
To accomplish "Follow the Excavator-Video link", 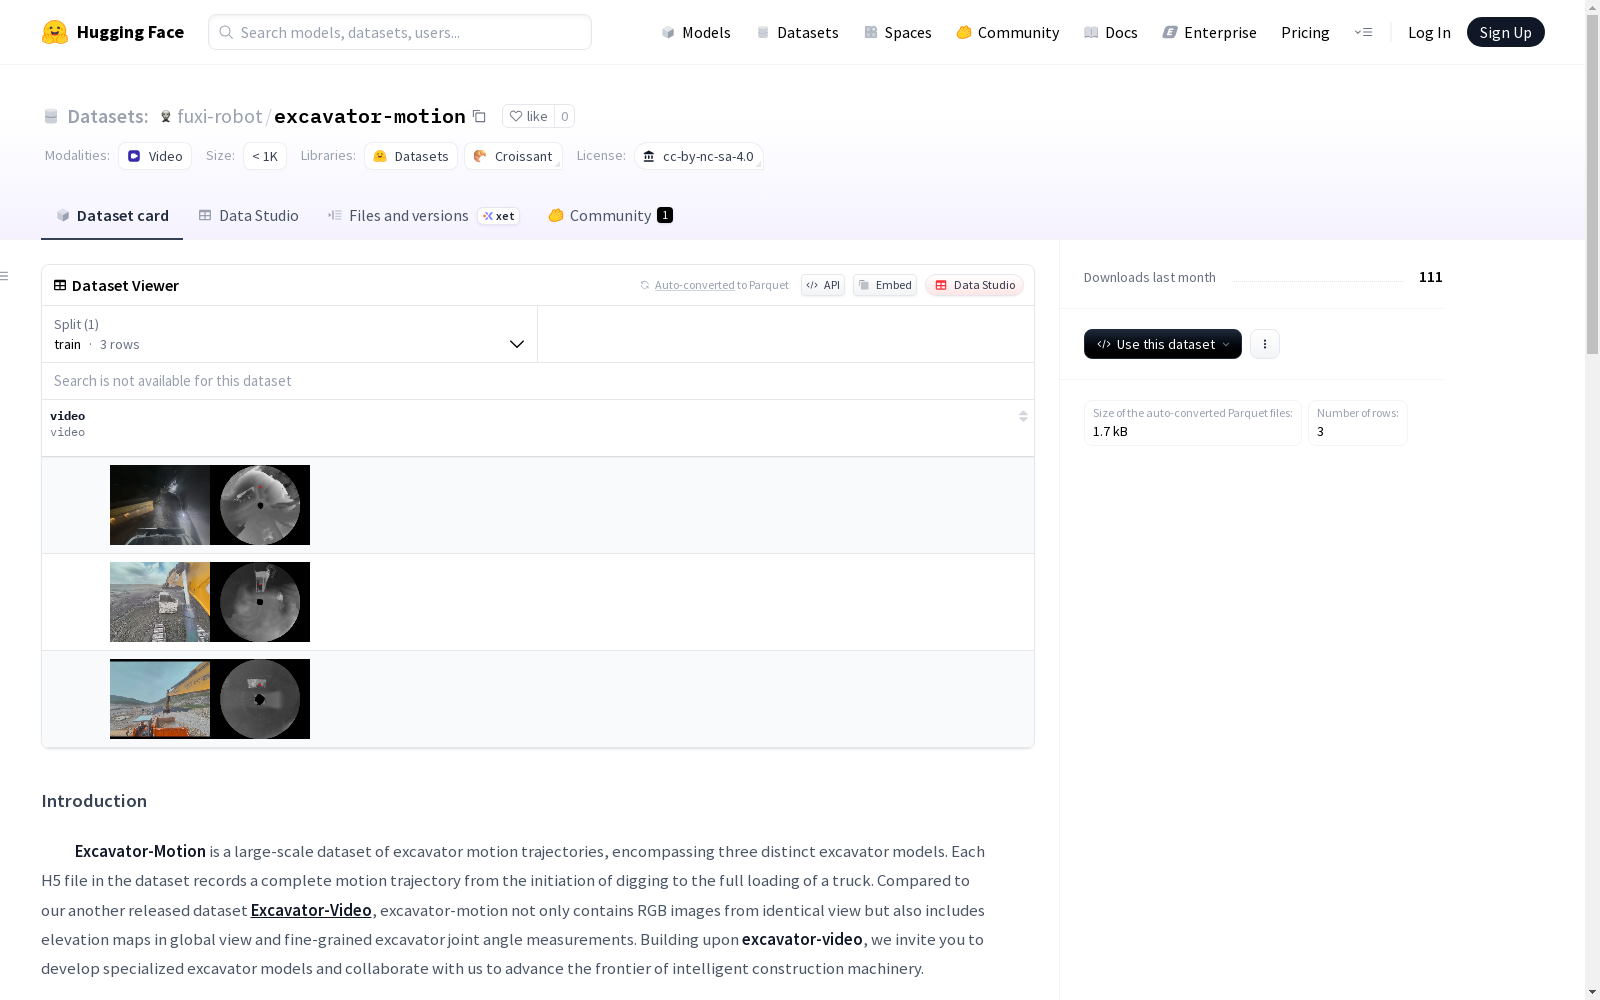I will click(311, 910).
